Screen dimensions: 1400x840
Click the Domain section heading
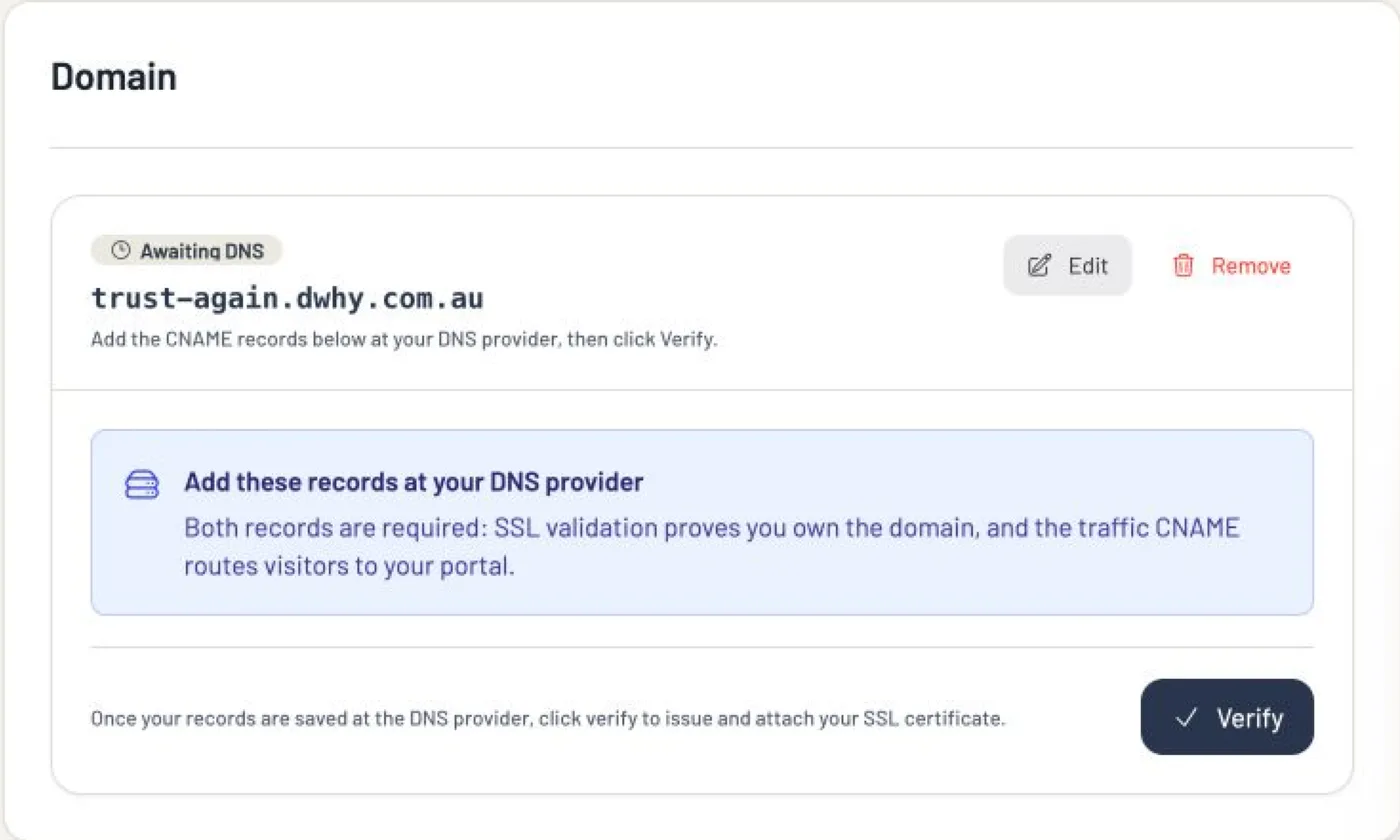[114, 77]
